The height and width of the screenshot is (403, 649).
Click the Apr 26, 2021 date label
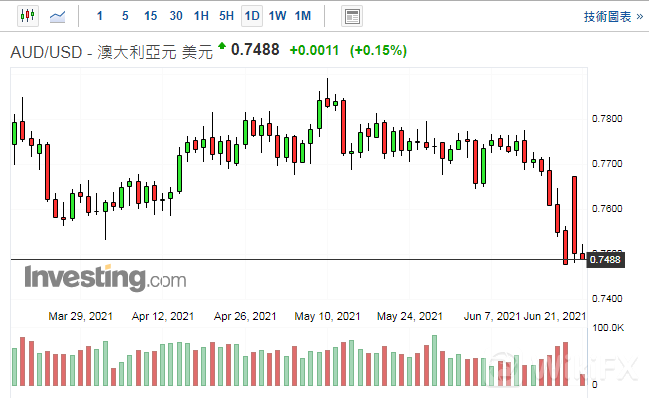point(245,316)
